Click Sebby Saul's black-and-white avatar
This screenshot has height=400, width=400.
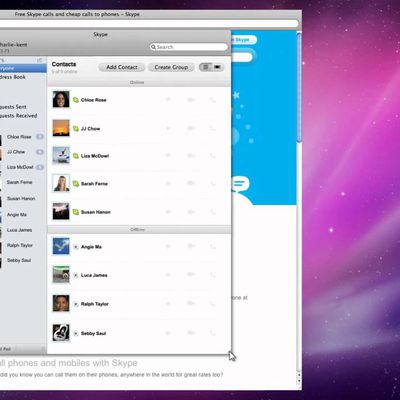point(61,333)
